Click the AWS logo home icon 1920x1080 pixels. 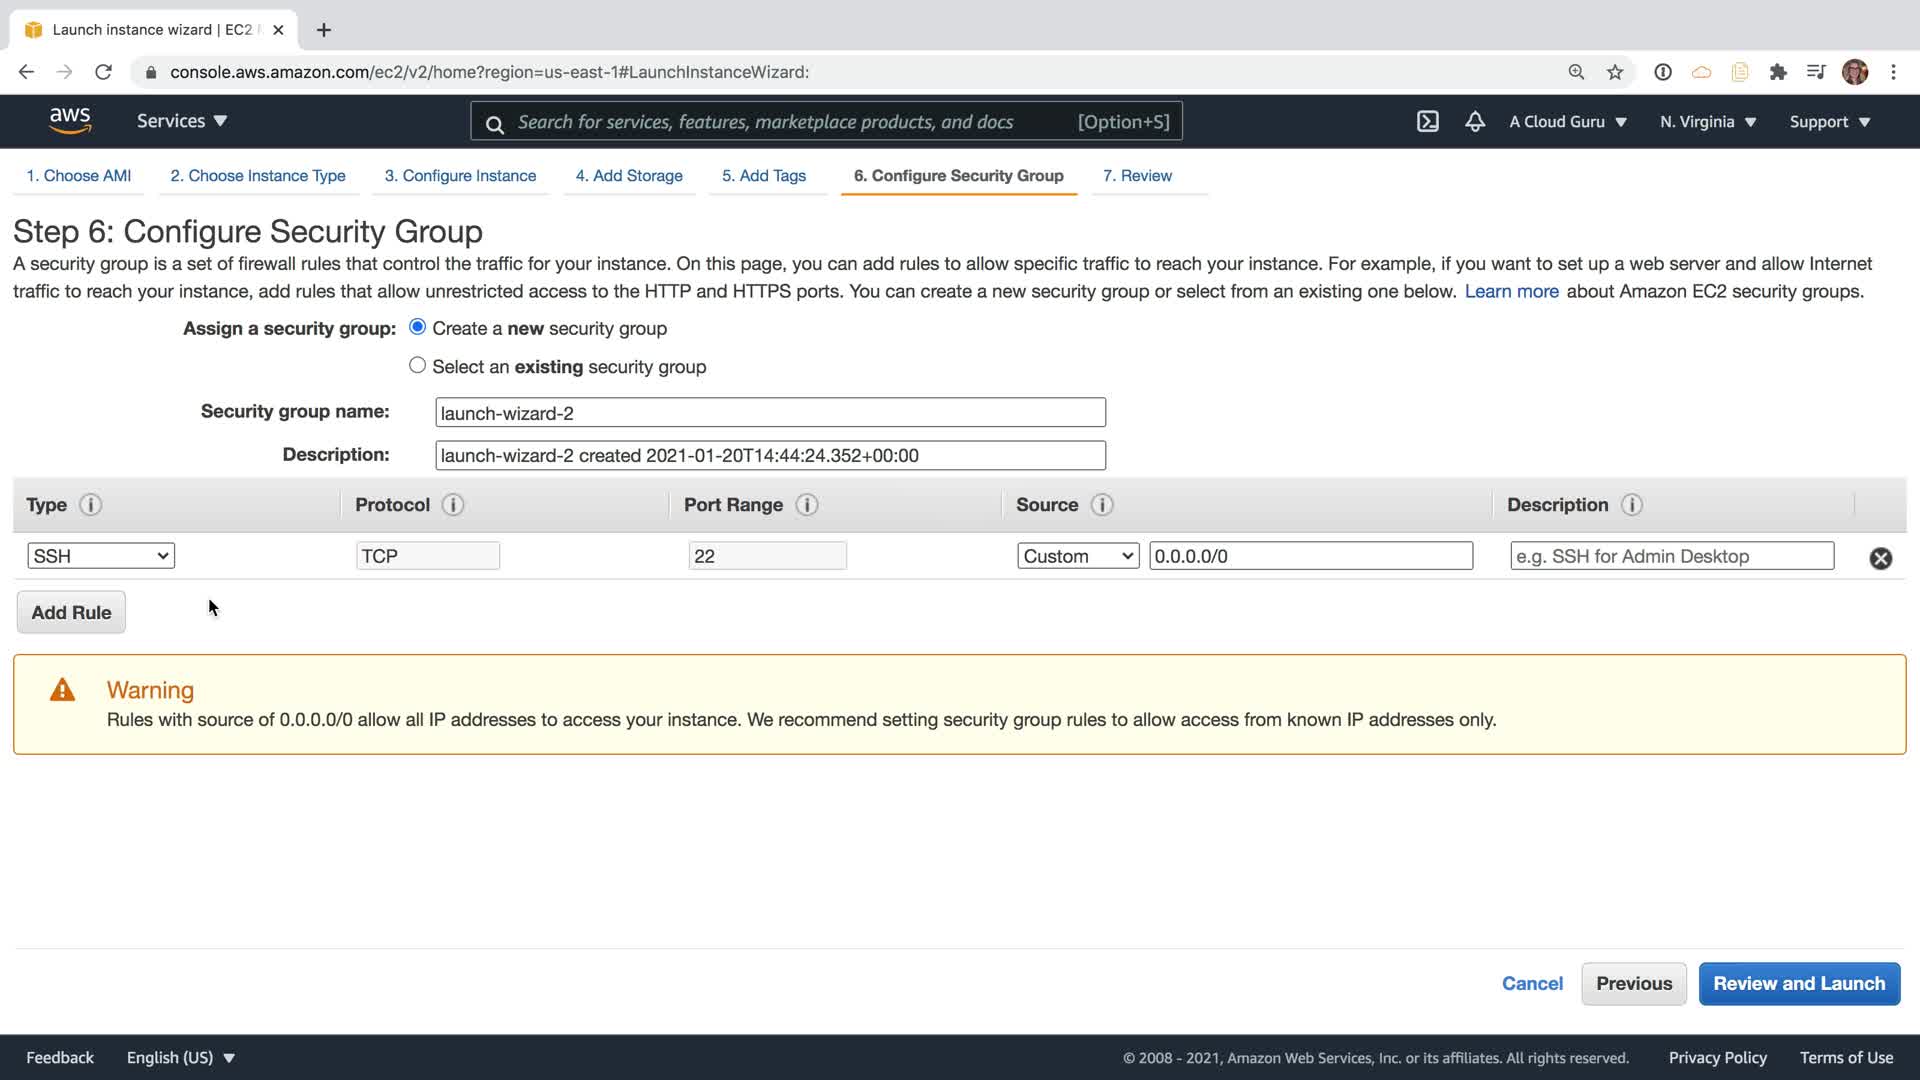[70, 121]
